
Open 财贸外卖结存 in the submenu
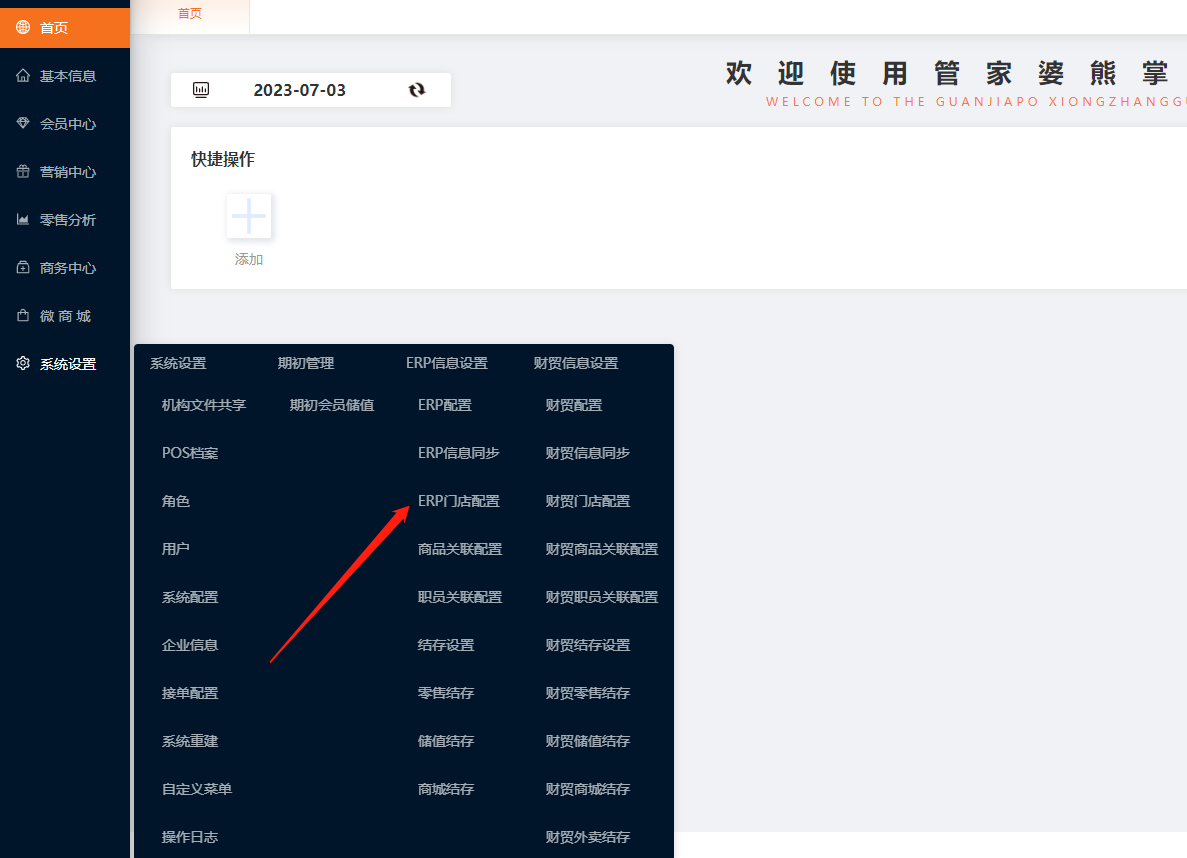pos(588,837)
